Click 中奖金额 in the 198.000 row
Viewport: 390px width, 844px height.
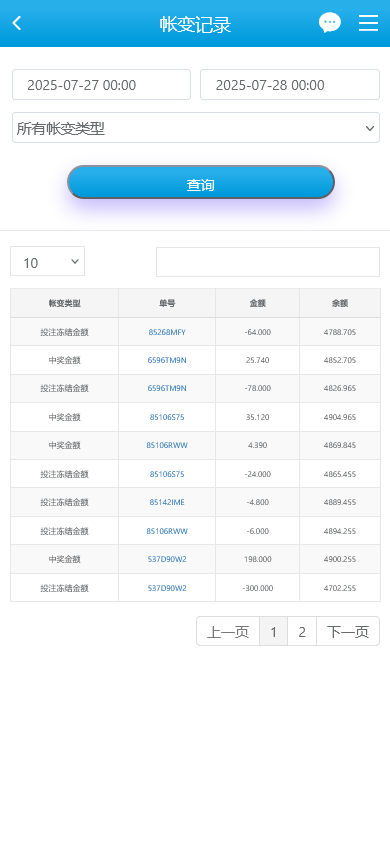pyautogui.click(x=65, y=559)
